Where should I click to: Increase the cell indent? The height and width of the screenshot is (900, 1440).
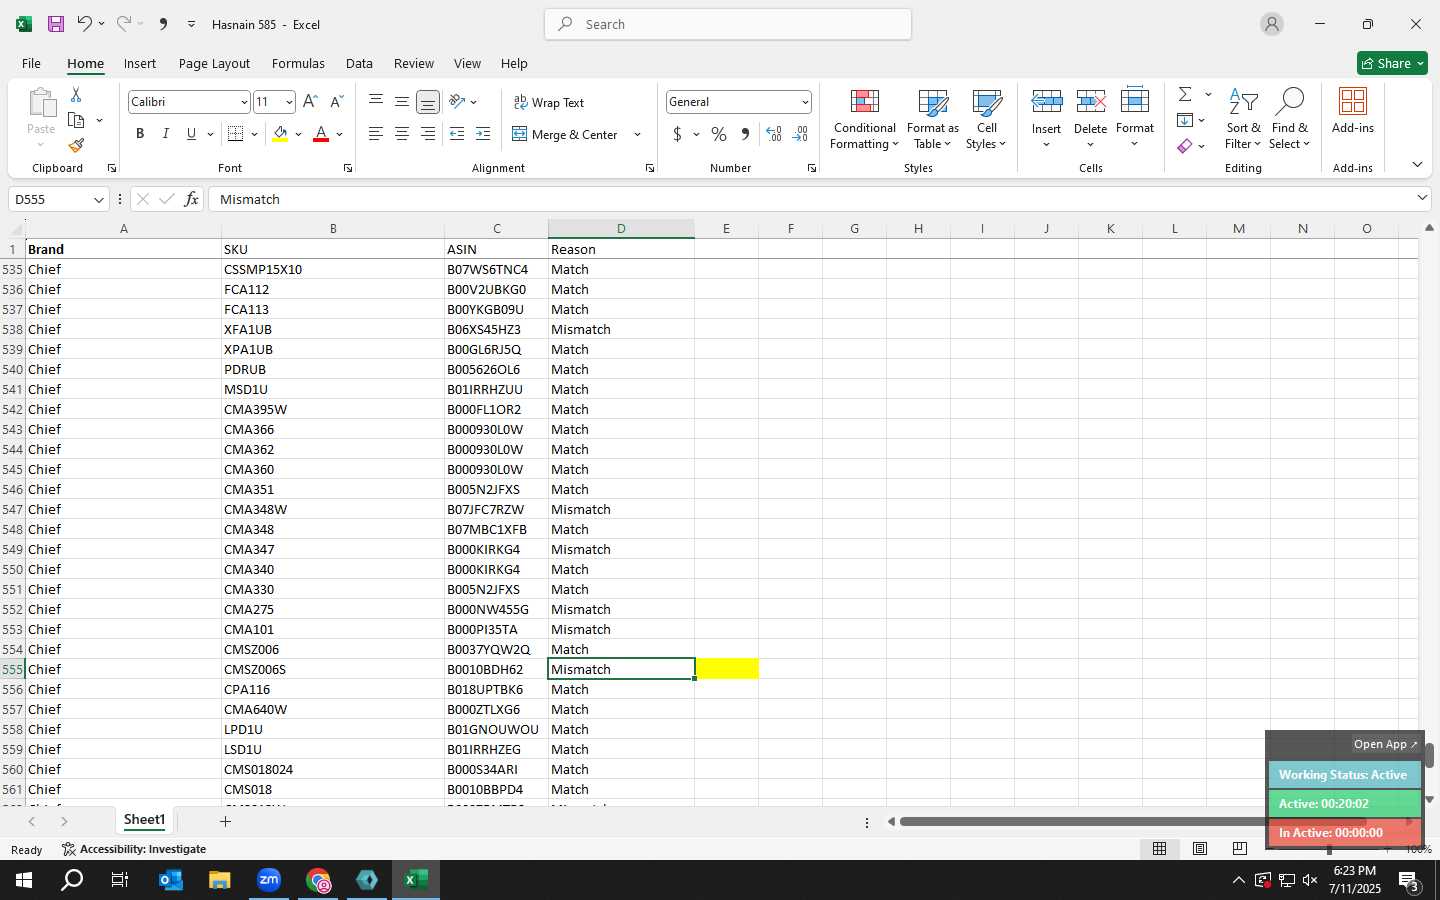coord(483,134)
